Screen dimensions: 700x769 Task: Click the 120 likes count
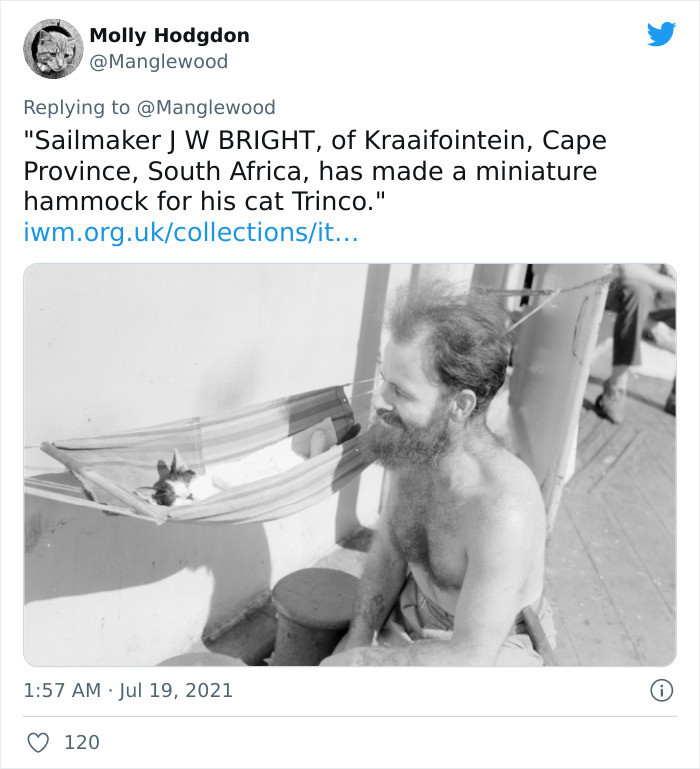82,742
